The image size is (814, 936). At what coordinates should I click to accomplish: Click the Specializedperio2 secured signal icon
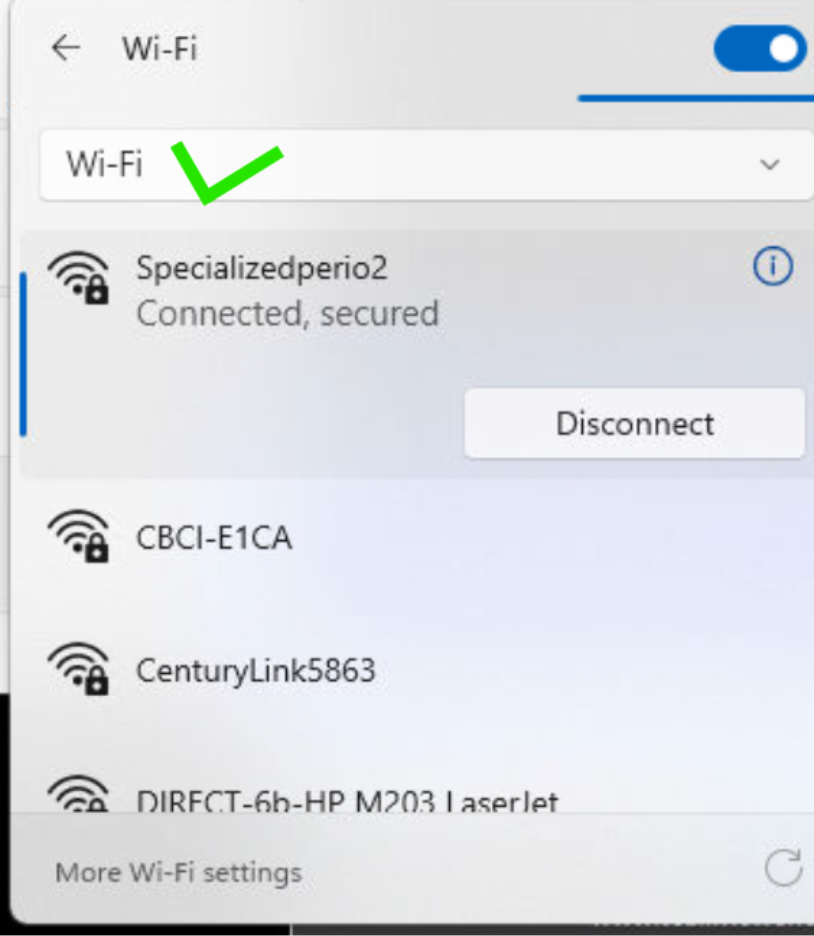point(79,278)
